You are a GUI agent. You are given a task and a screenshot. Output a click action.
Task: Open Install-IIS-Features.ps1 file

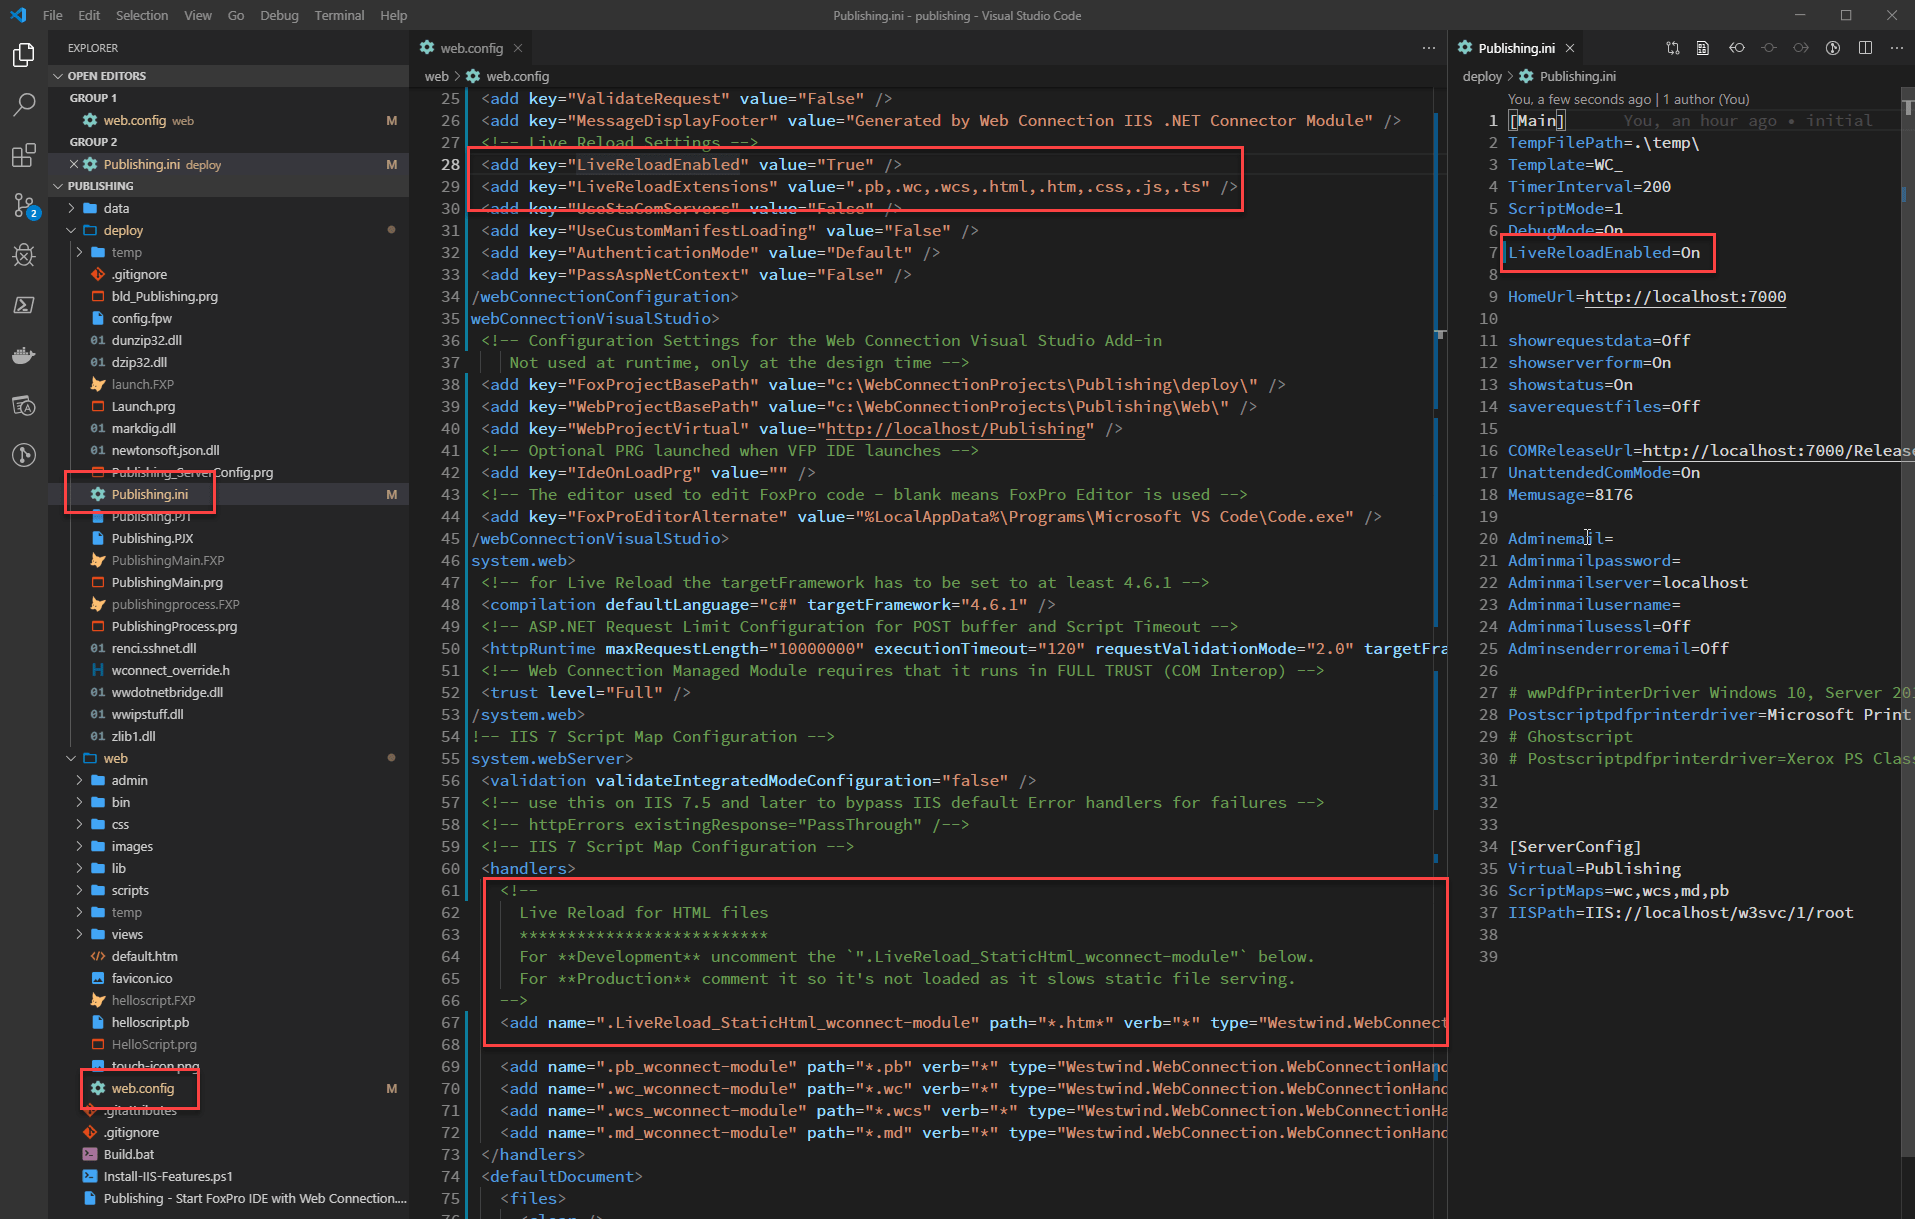(x=168, y=1176)
